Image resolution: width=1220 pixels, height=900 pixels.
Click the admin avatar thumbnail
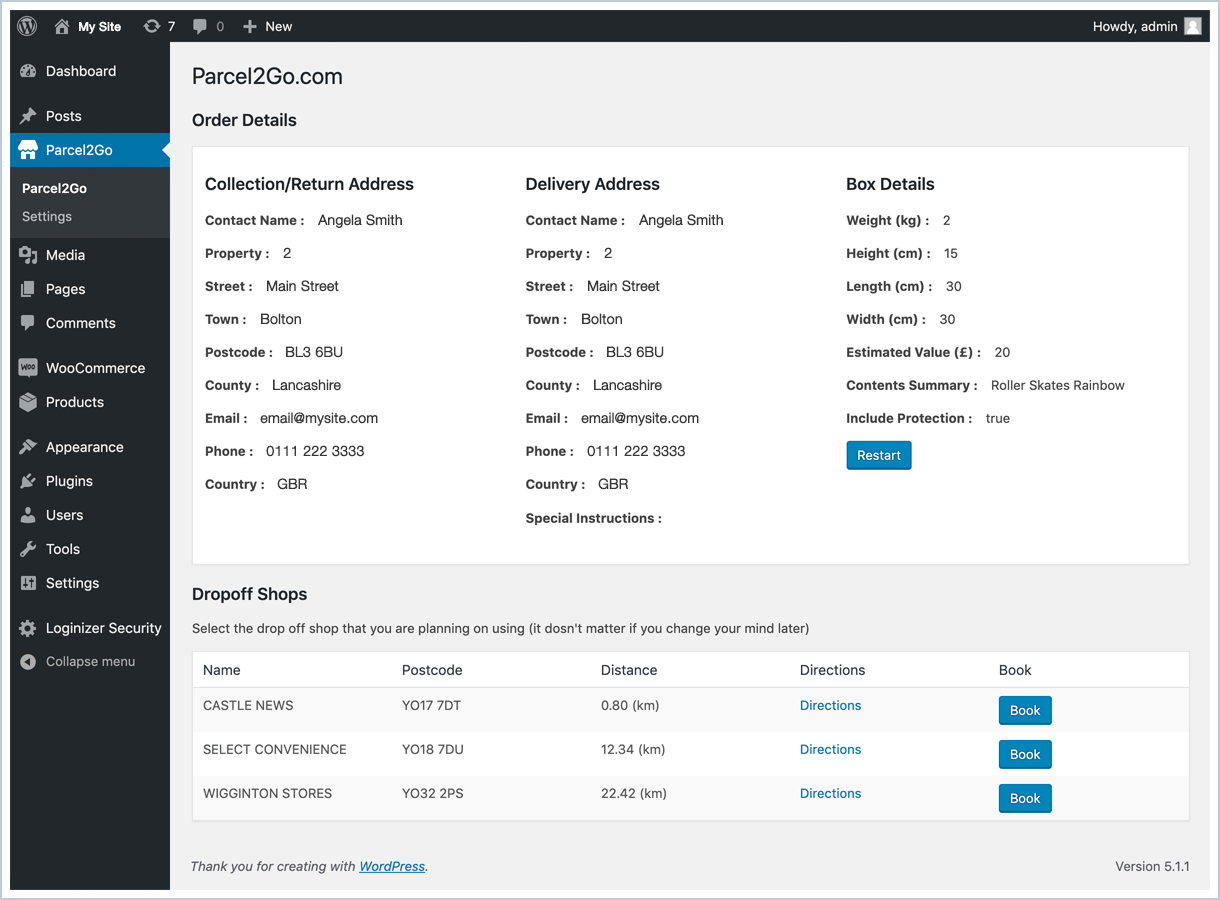(1192, 27)
